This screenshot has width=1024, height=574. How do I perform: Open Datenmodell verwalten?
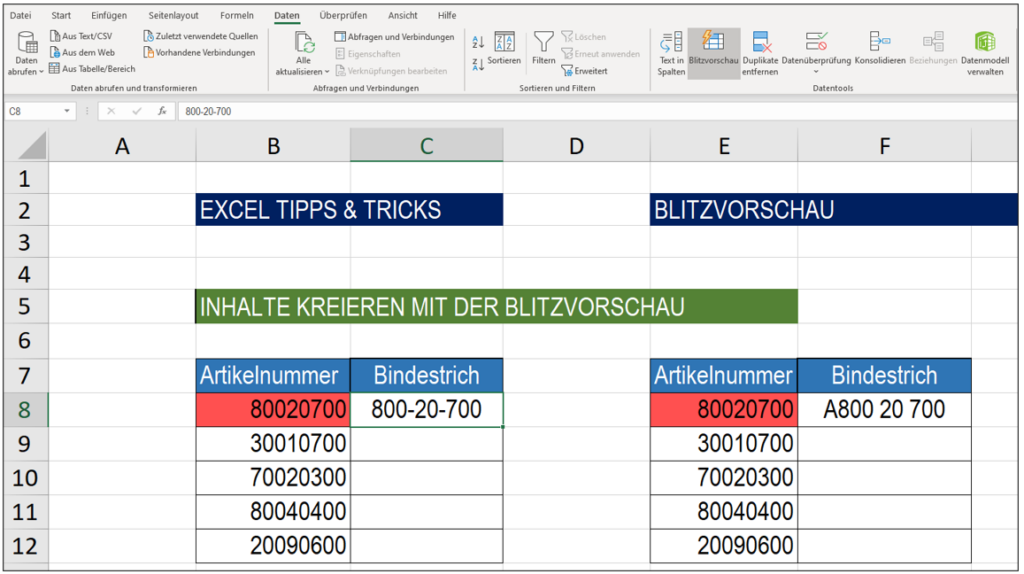(x=985, y=54)
